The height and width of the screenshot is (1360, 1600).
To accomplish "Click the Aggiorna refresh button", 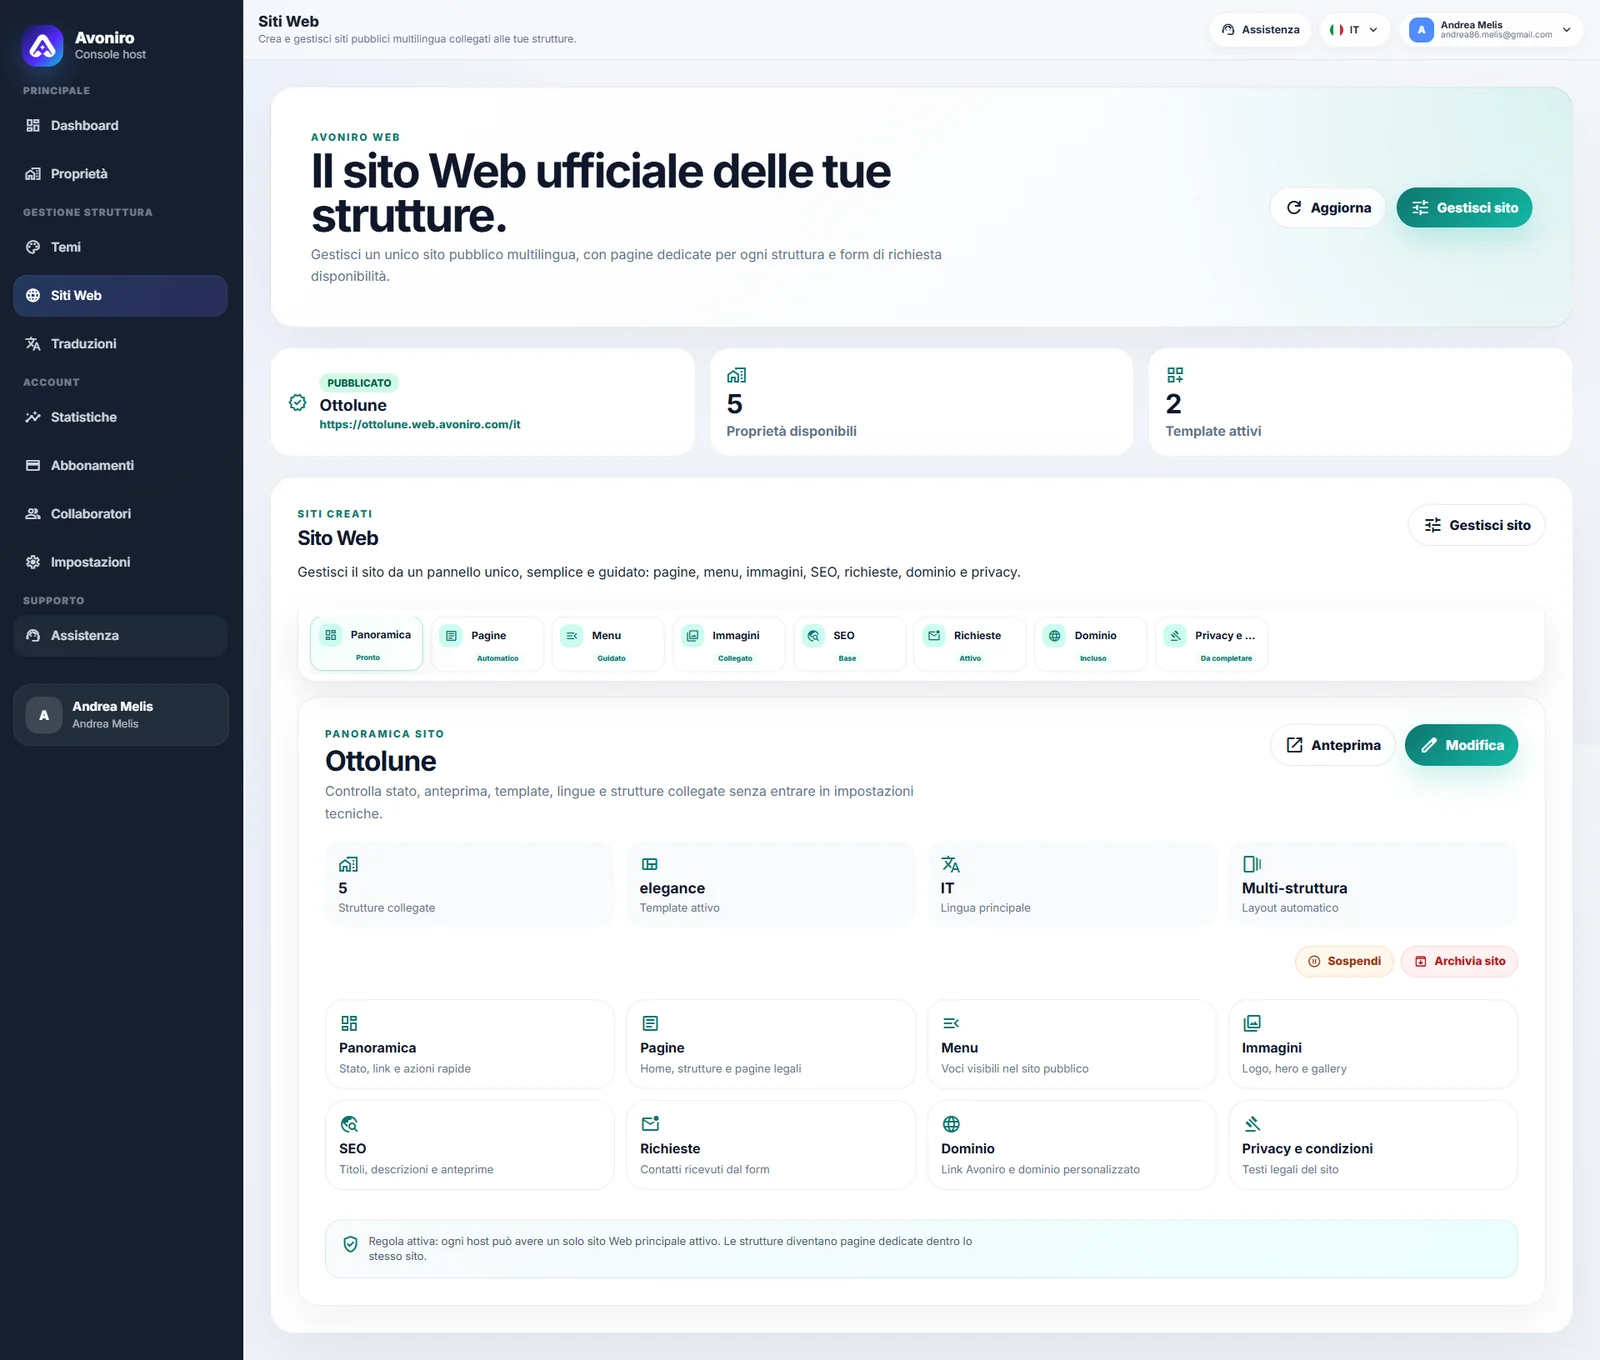I will [1327, 208].
